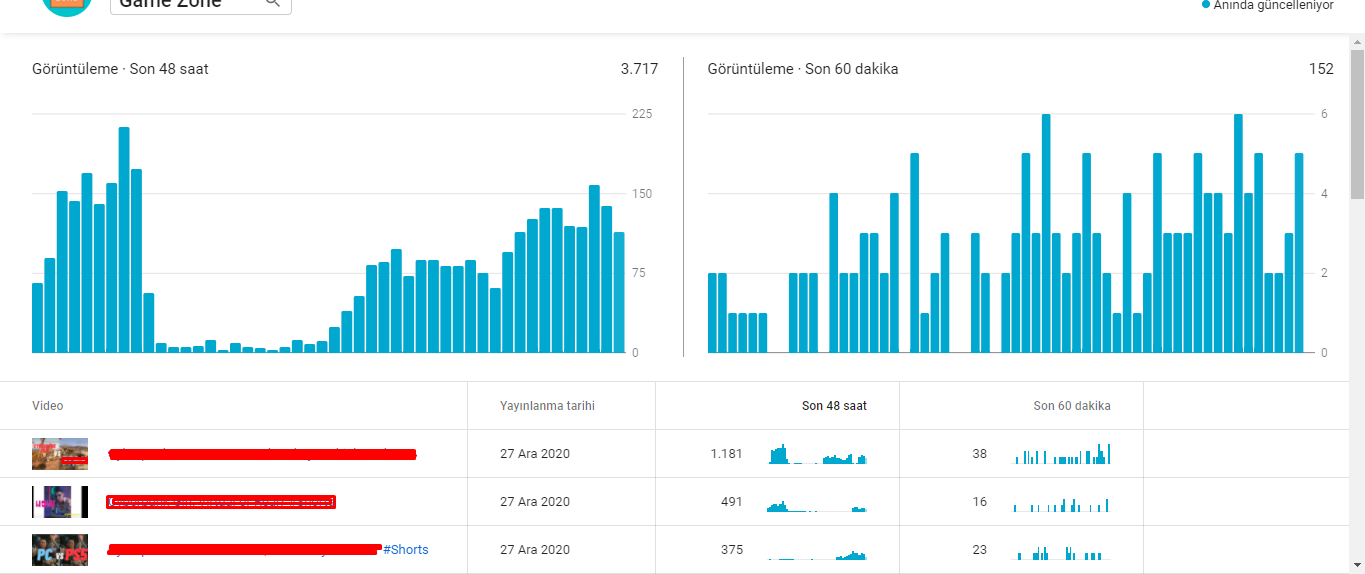Click the tallest bar in 48-hour chart
Viewport: 1365px width, 574px height.
click(x=124, y=240)
